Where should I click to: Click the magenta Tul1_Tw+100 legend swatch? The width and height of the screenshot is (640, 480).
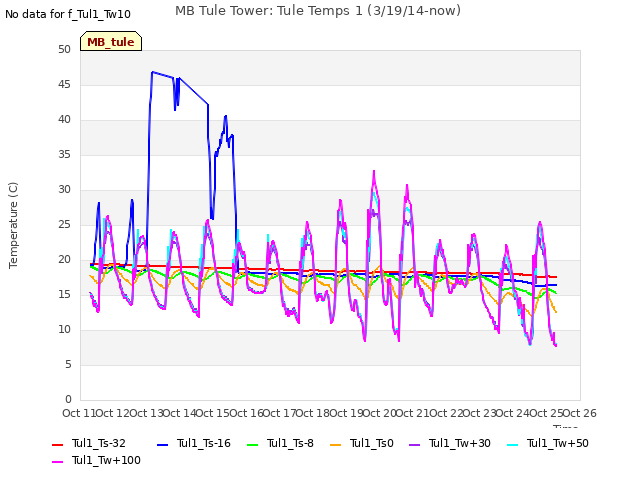click(58, 462)
